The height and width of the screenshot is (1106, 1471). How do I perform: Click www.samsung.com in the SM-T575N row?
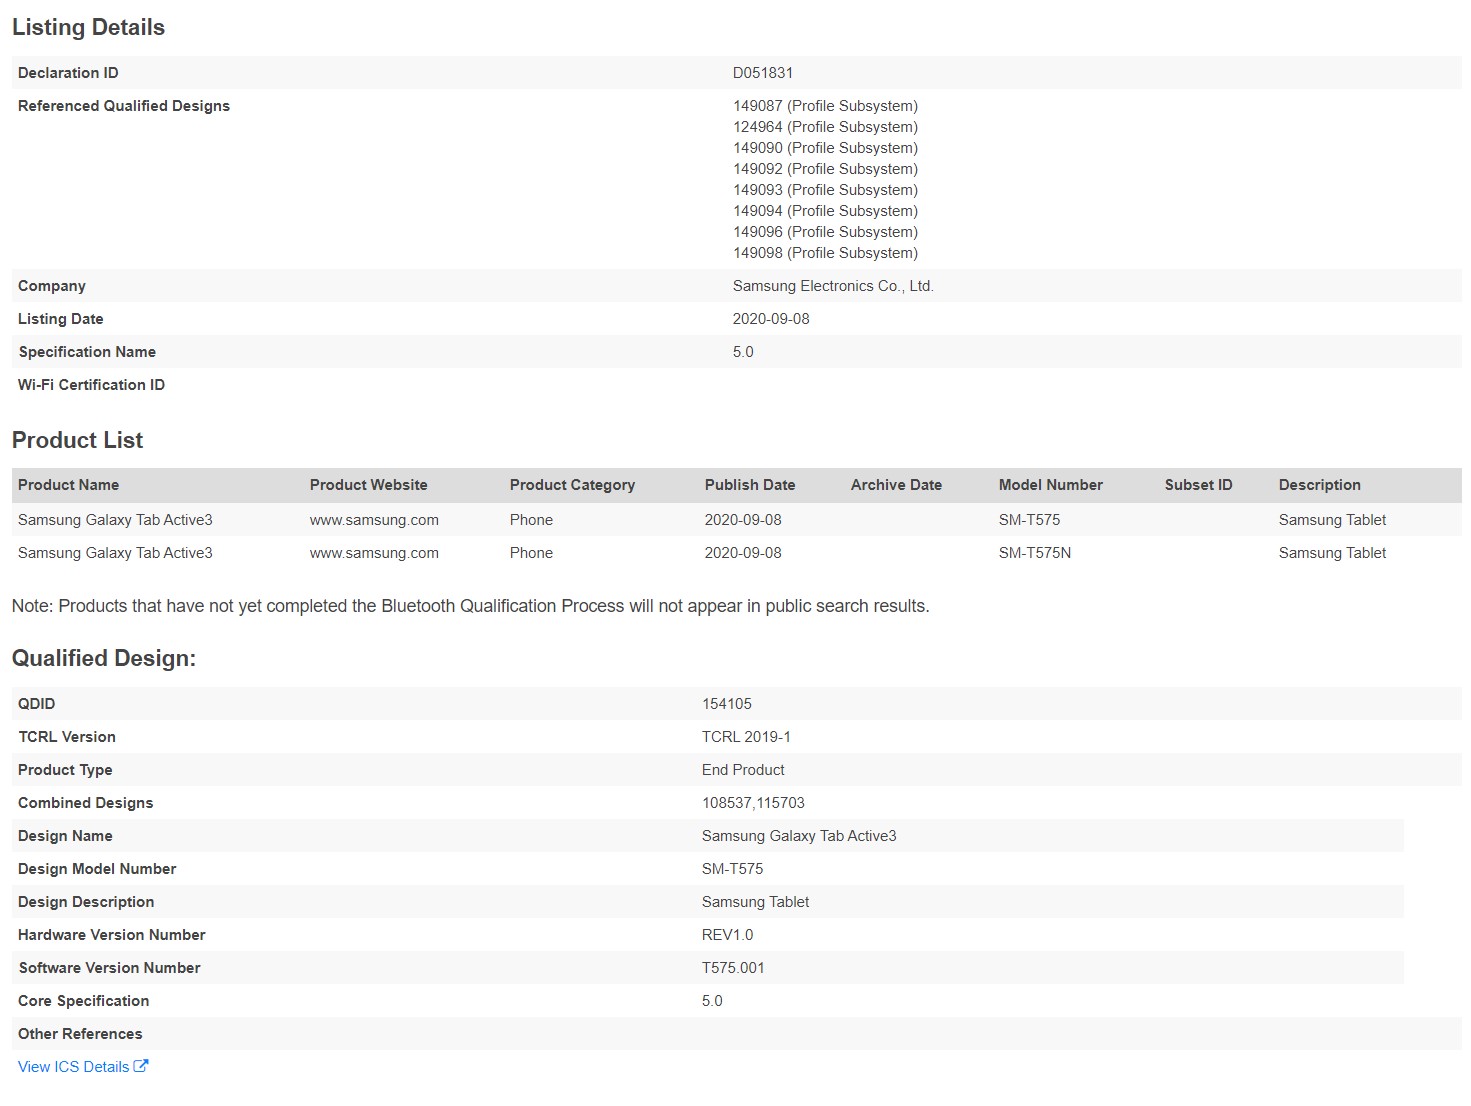374,553
